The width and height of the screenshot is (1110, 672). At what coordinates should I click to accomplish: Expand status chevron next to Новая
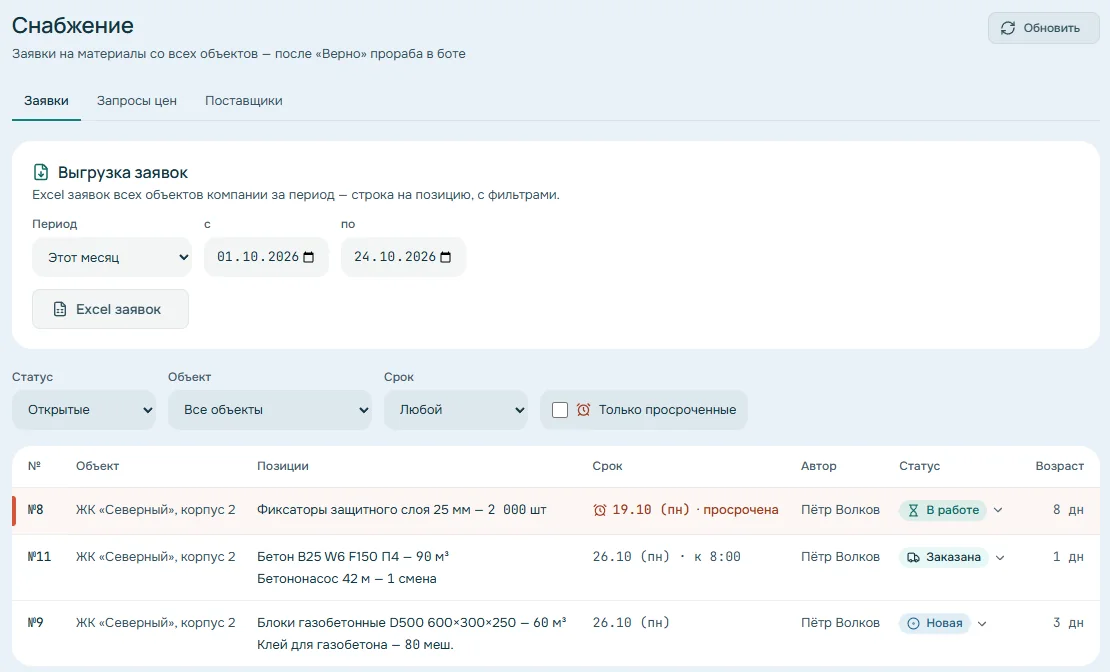point(983,624)
